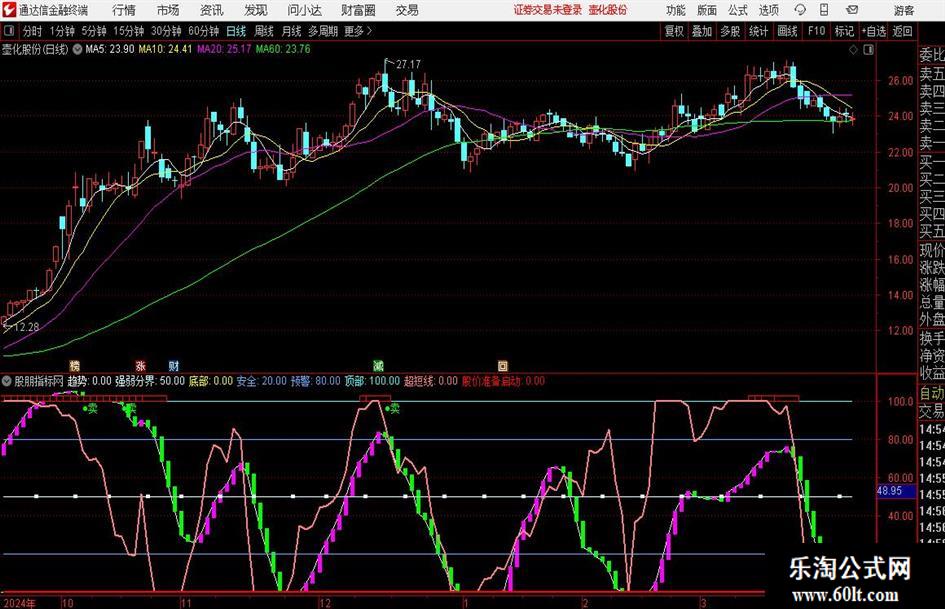The image size is (945, 609).
Task: Select the 周线 weekly chart tab
Action: pyautogui.click(x=263, y=31)
